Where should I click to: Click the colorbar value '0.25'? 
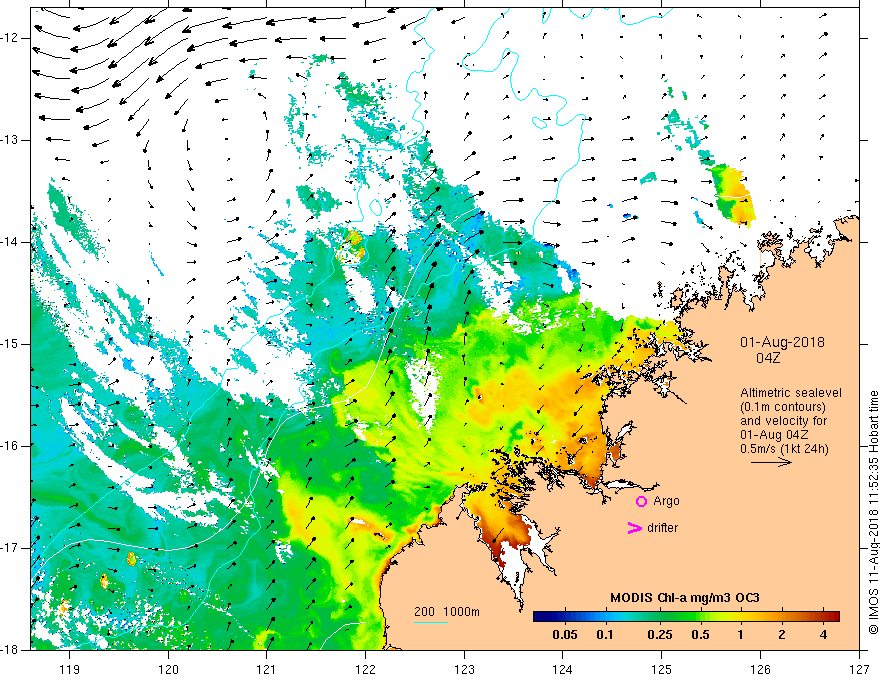pyautogui.click(x=660, y=635)
